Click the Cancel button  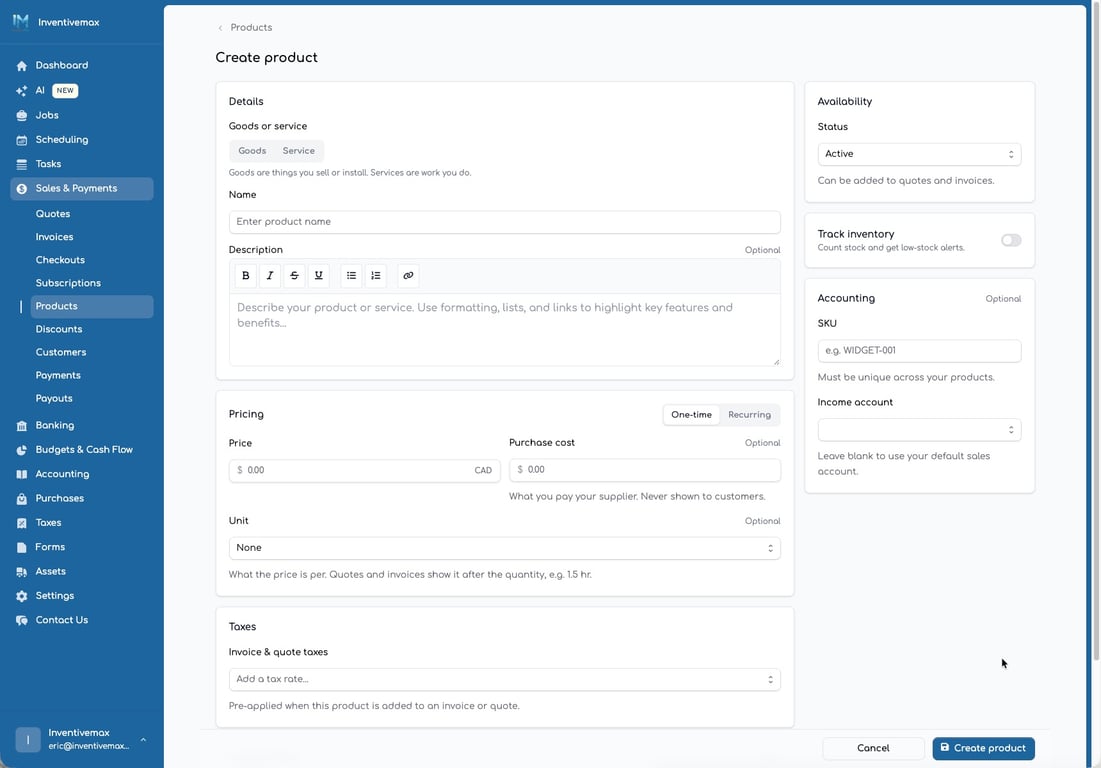pyautogui.click(x=873, y=748)
